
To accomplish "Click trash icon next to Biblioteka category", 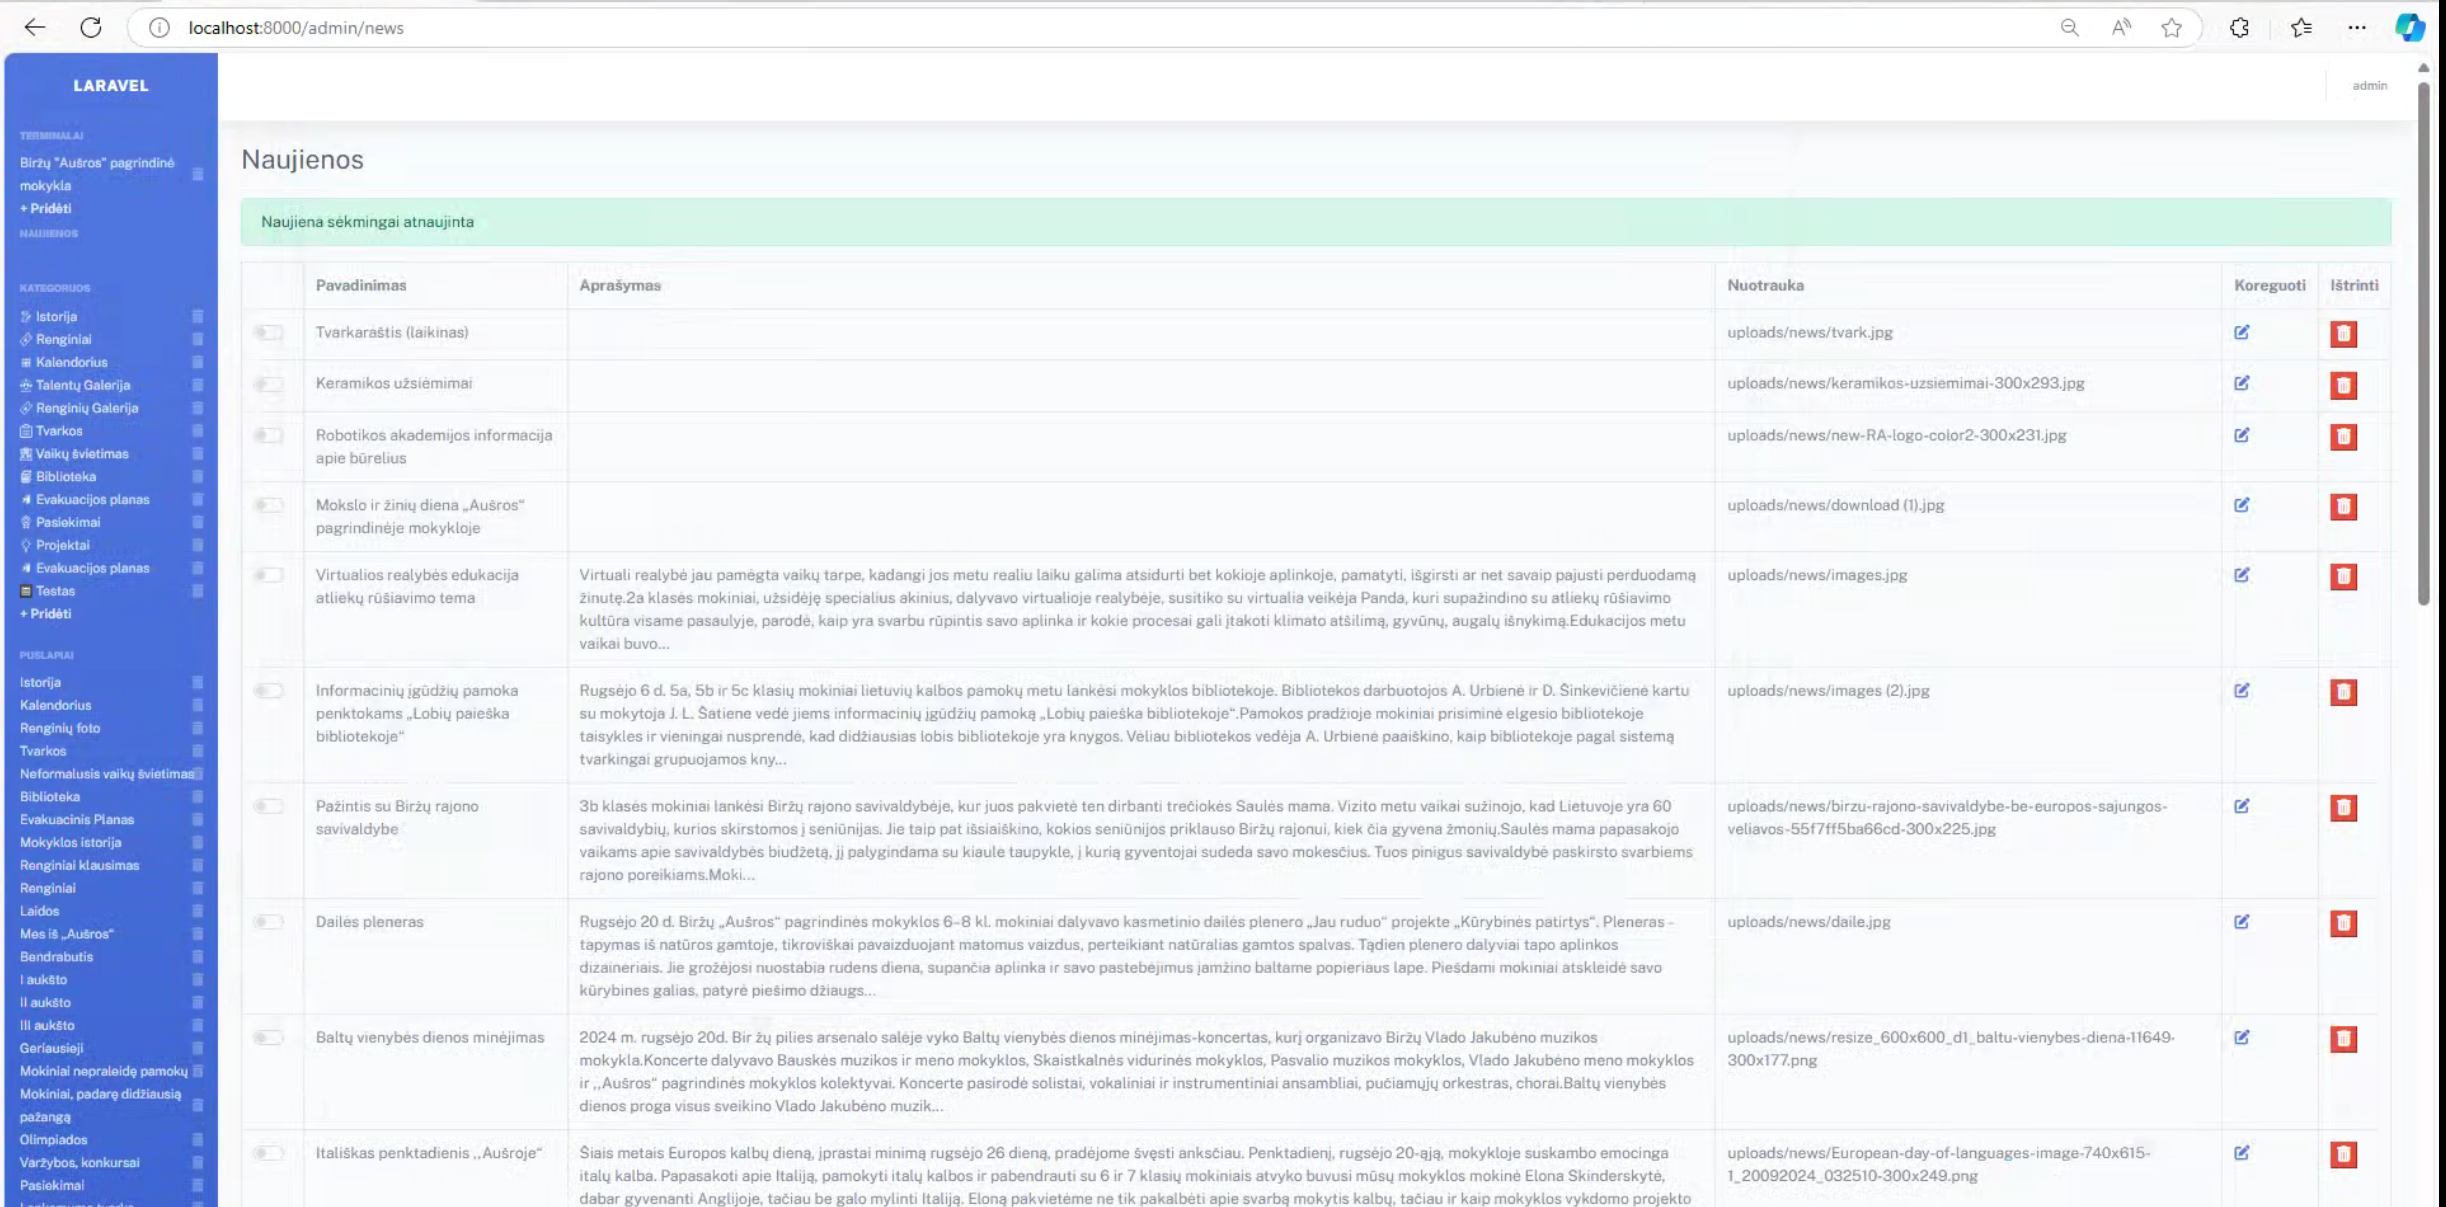I will pos(197,477).
